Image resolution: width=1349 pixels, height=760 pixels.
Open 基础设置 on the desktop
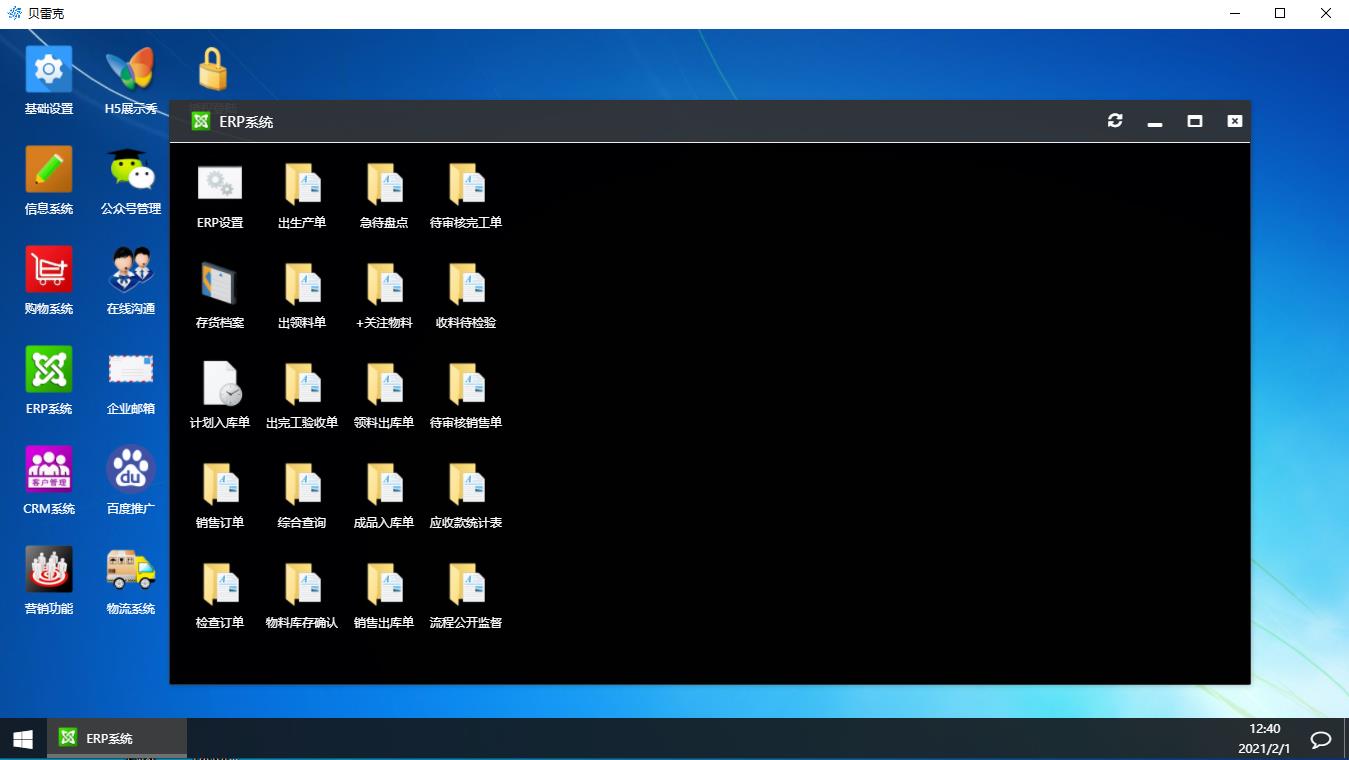point(49,70)
